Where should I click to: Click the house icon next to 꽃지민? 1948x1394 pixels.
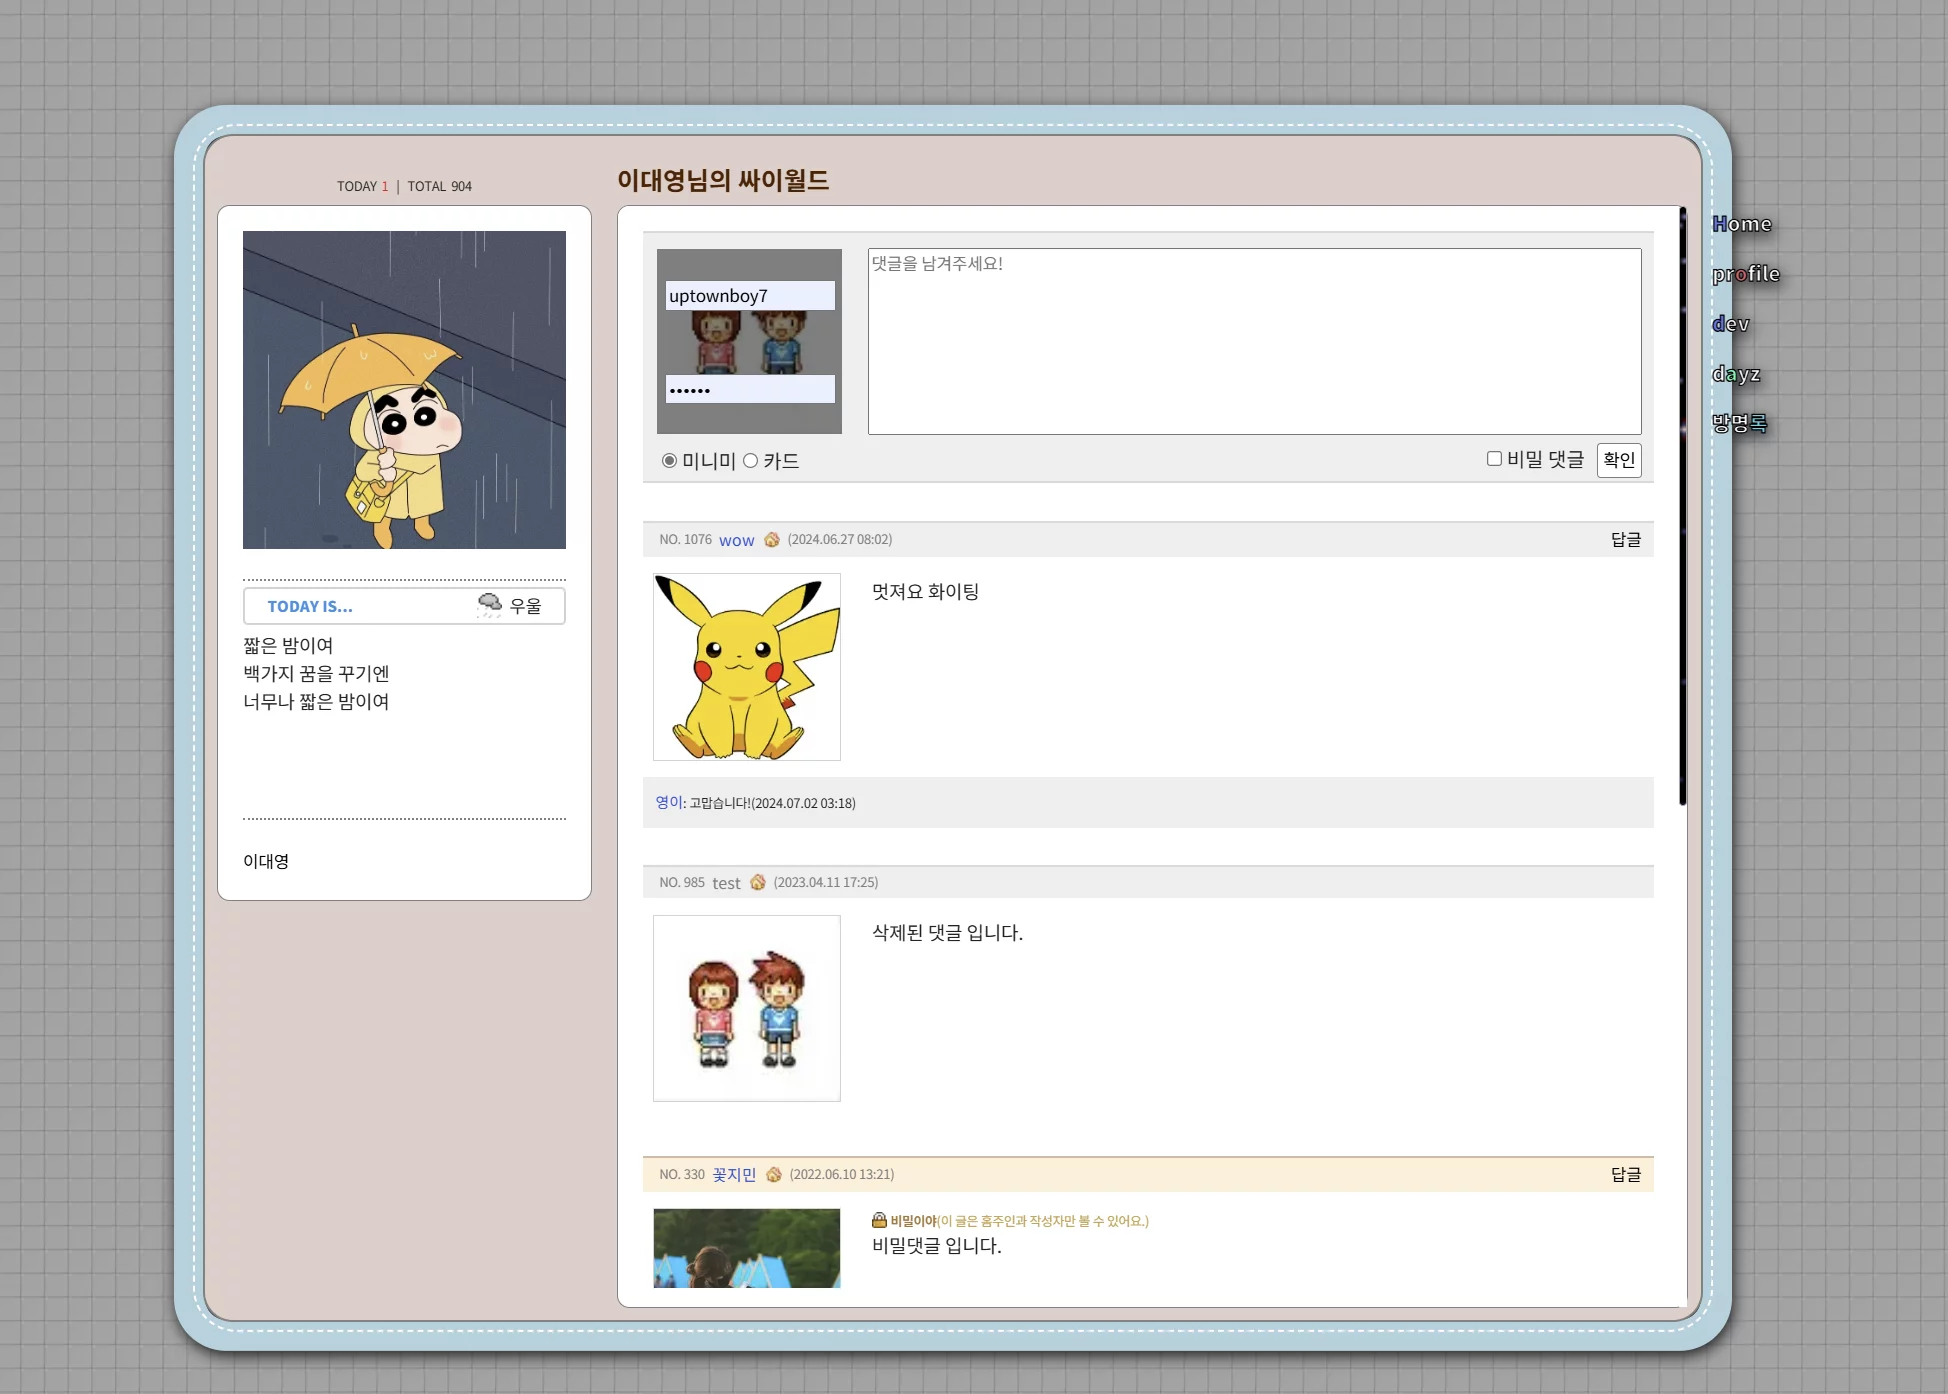[773, 1175]
